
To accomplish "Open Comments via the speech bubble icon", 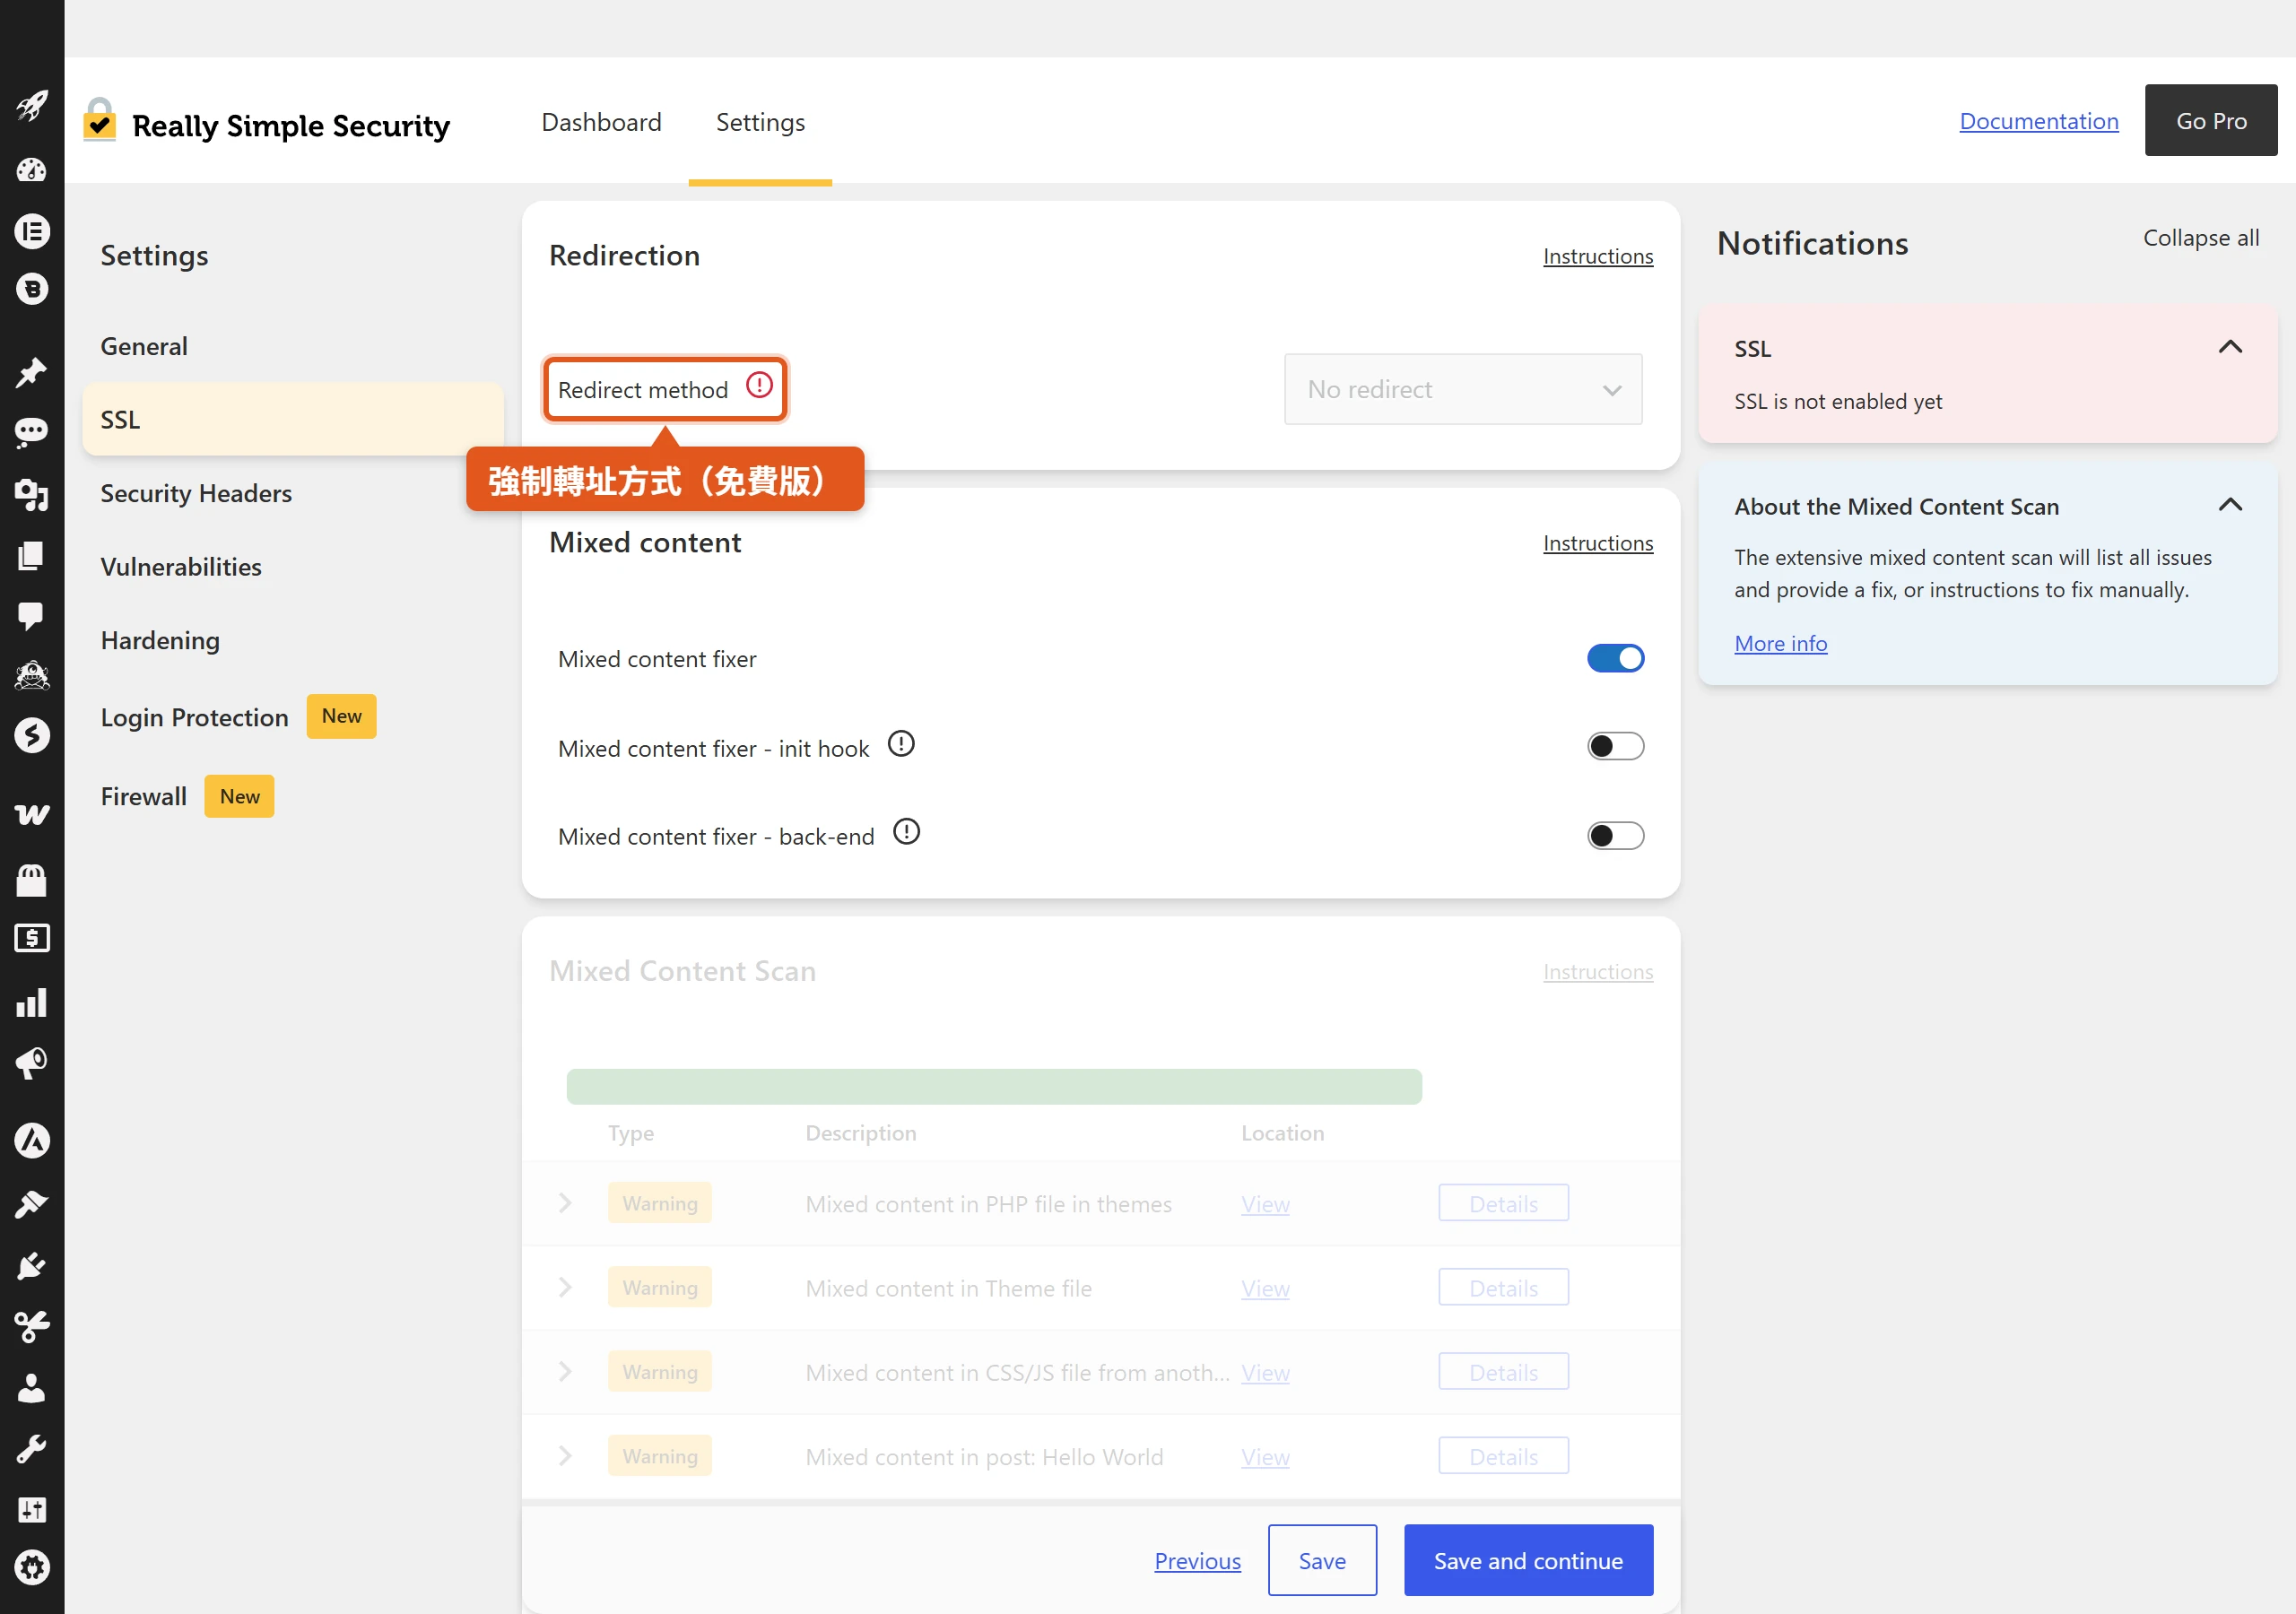I will click(x=32, y=615).
